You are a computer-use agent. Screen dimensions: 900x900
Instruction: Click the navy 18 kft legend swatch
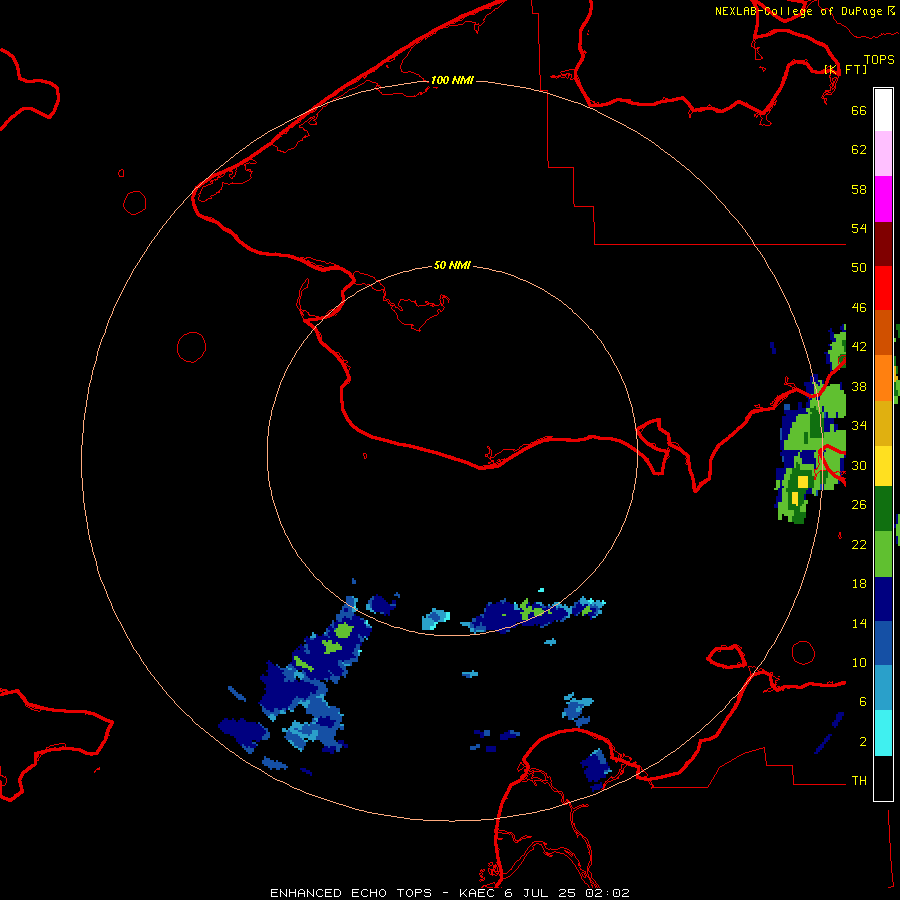click(883, 599)
